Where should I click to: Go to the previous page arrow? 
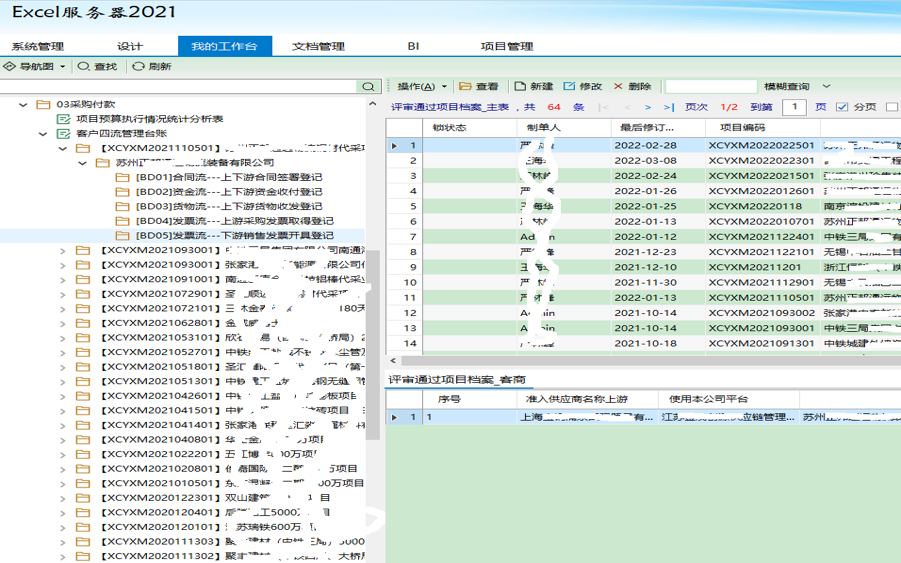(627, 107)
